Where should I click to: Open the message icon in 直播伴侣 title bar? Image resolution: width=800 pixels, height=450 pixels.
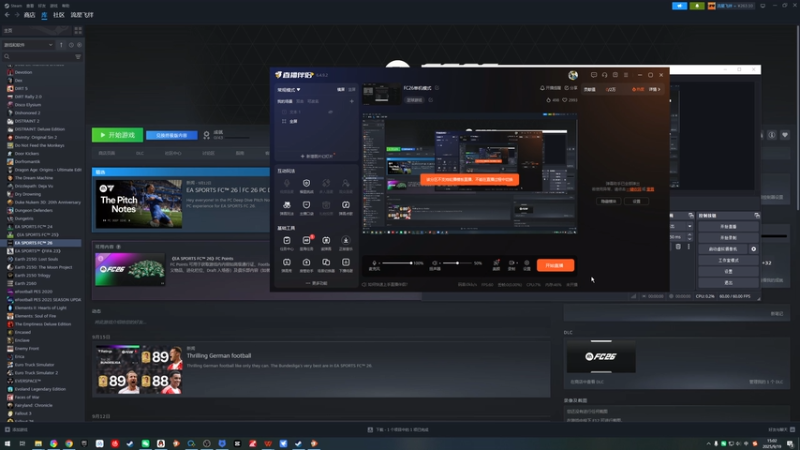(594, 75)
